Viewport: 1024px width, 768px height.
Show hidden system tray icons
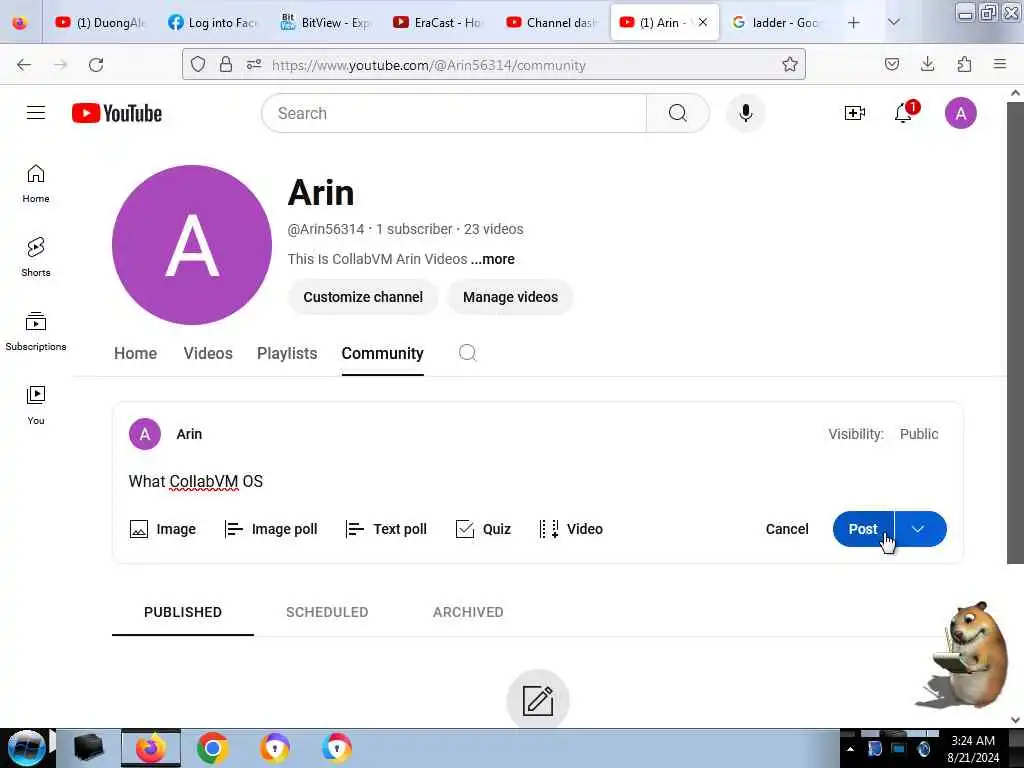click(x=850, y=749)
